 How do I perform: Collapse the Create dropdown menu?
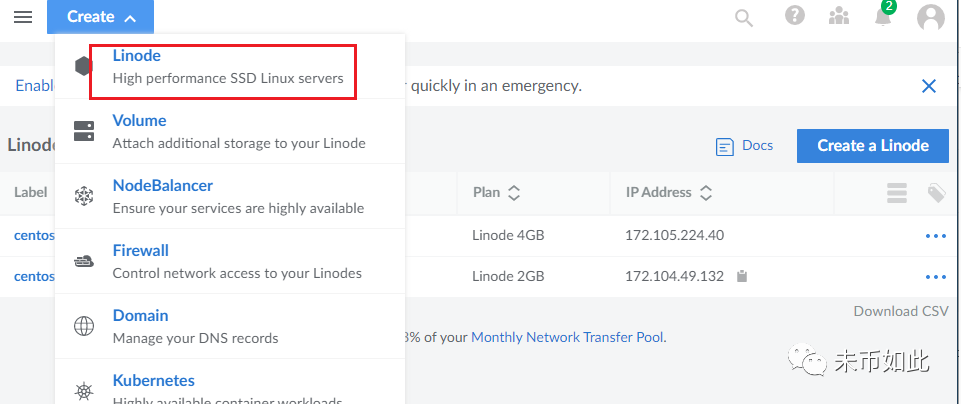(101, 17)
